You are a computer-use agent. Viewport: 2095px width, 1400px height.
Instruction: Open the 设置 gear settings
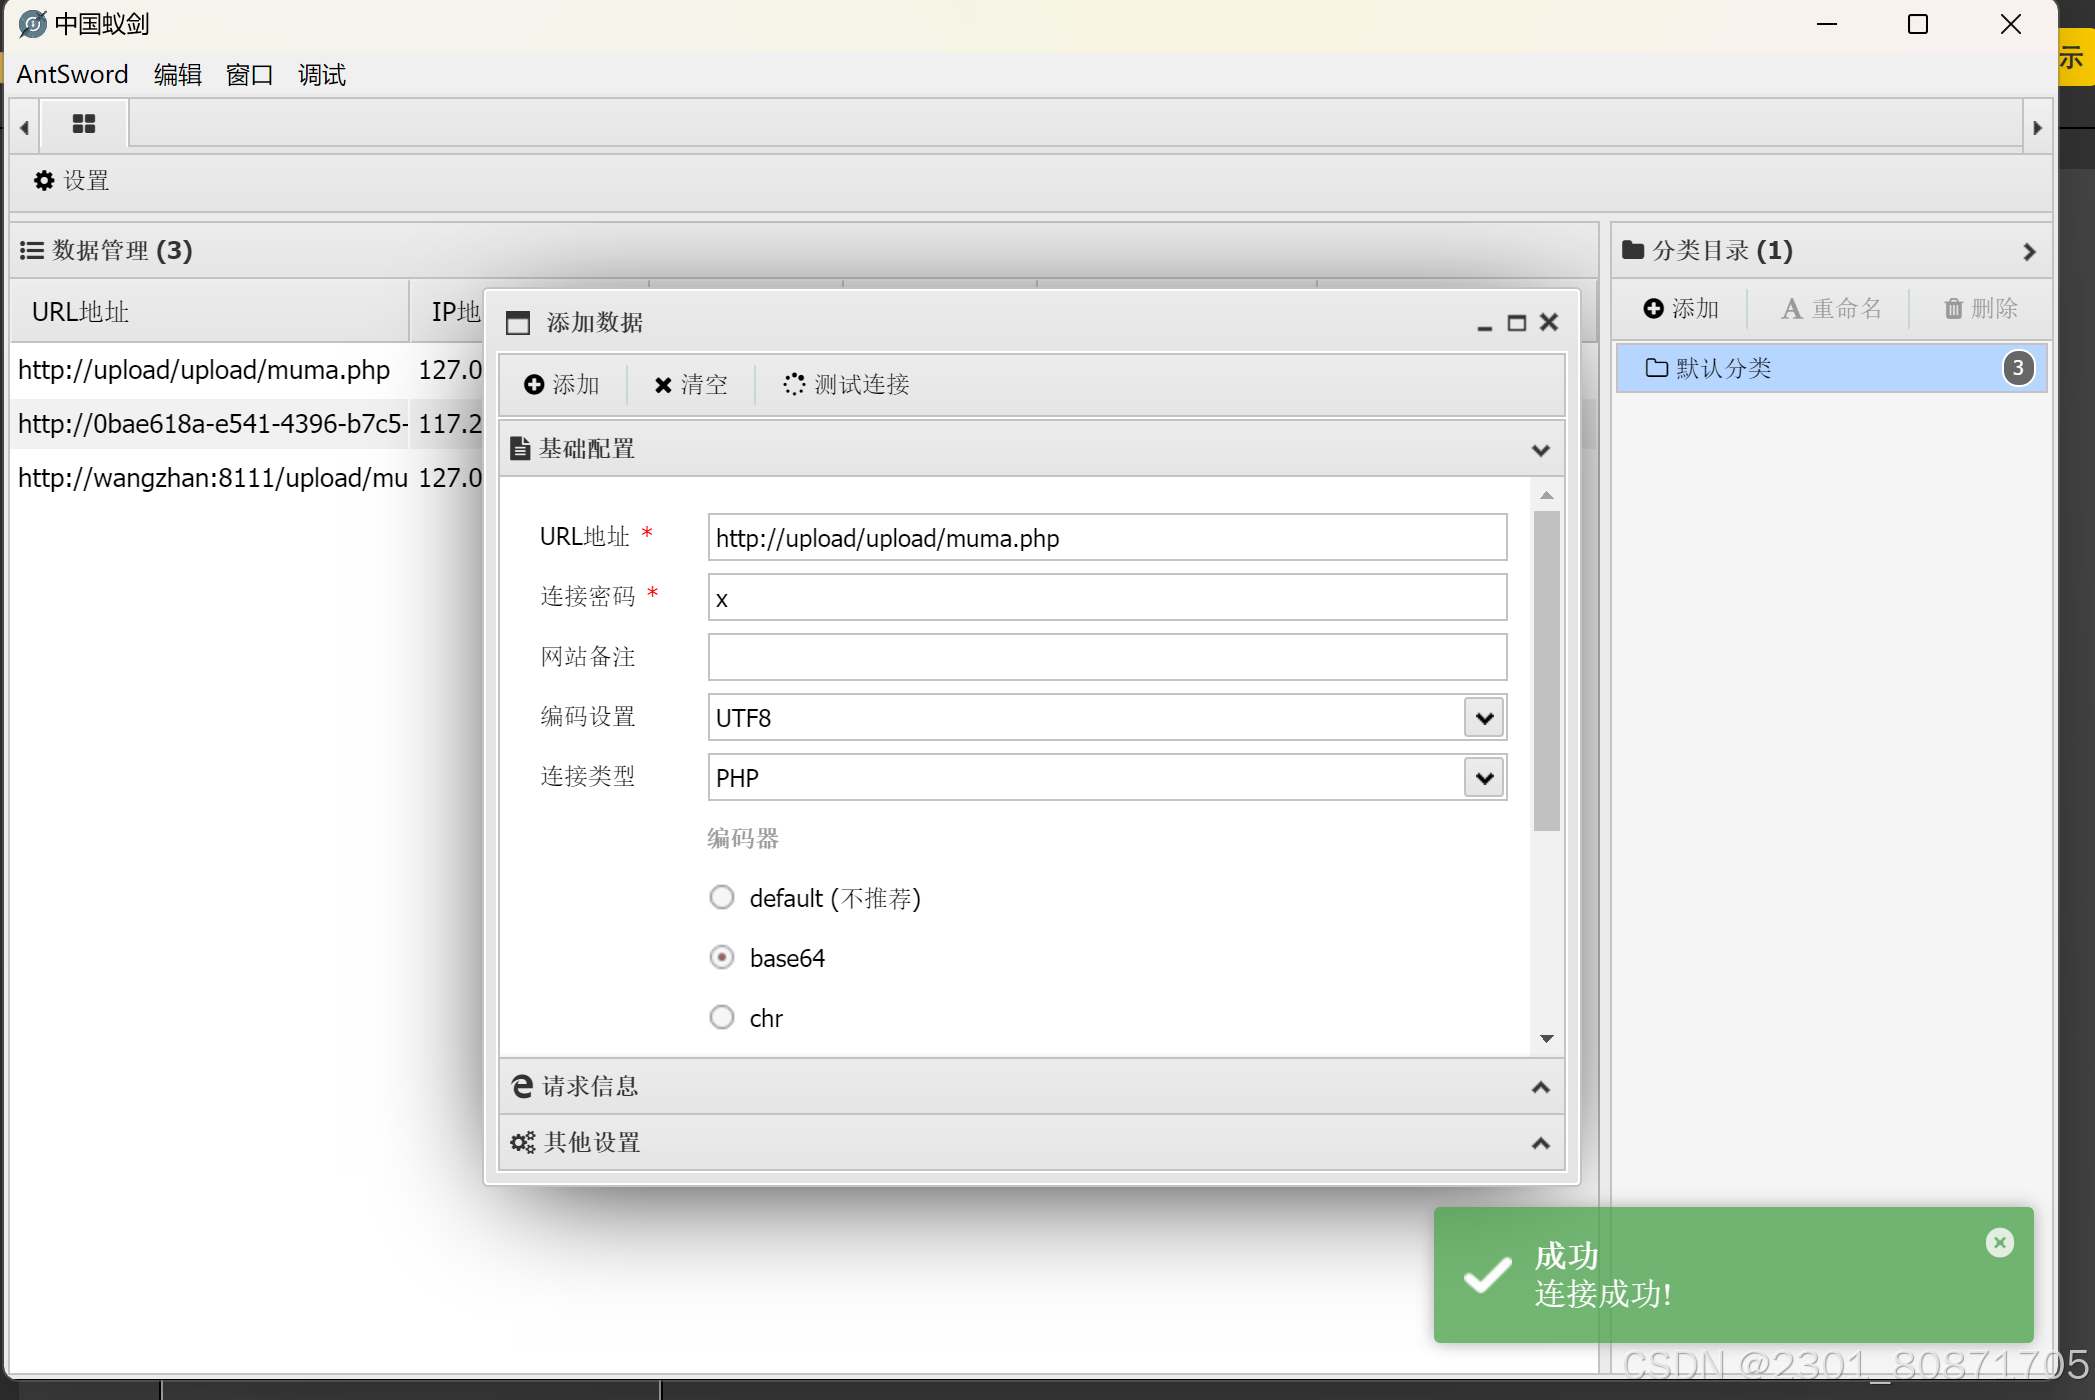(x=71, y=181)
